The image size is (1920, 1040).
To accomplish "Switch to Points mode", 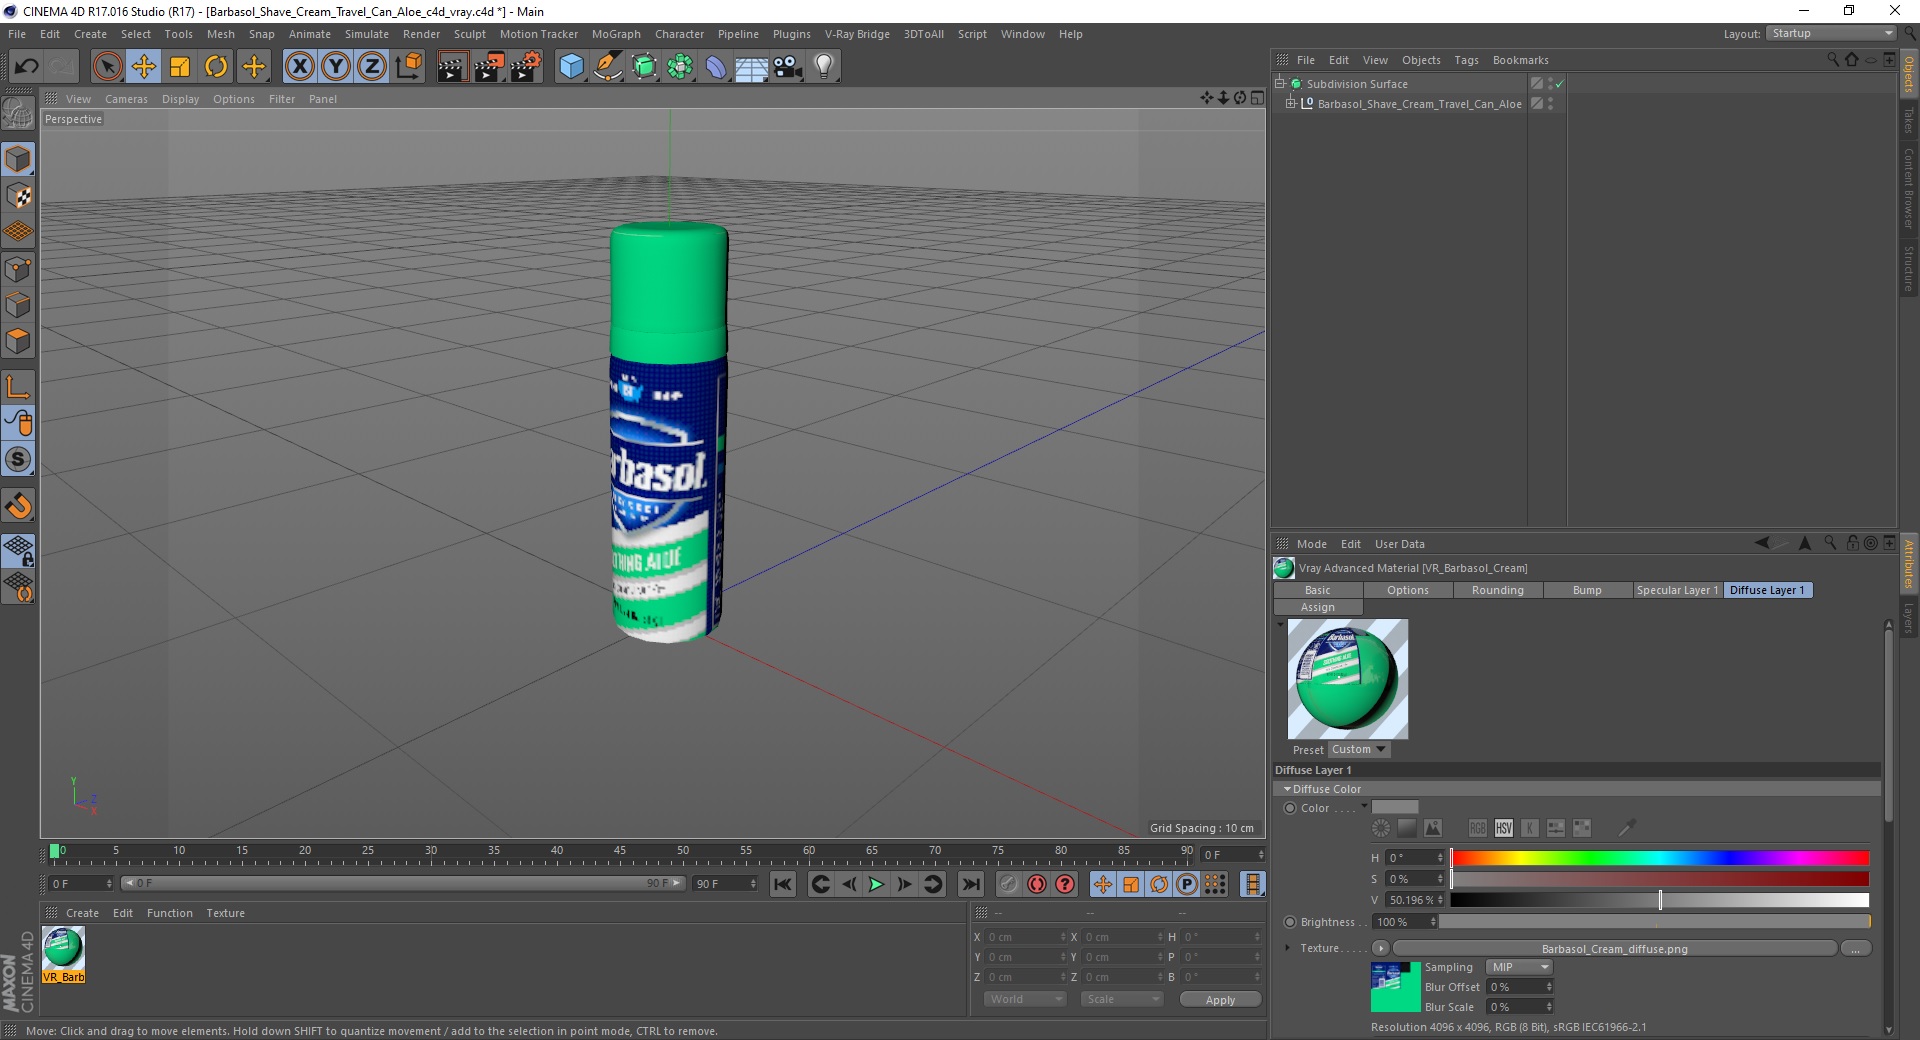I will click(18, 269).
